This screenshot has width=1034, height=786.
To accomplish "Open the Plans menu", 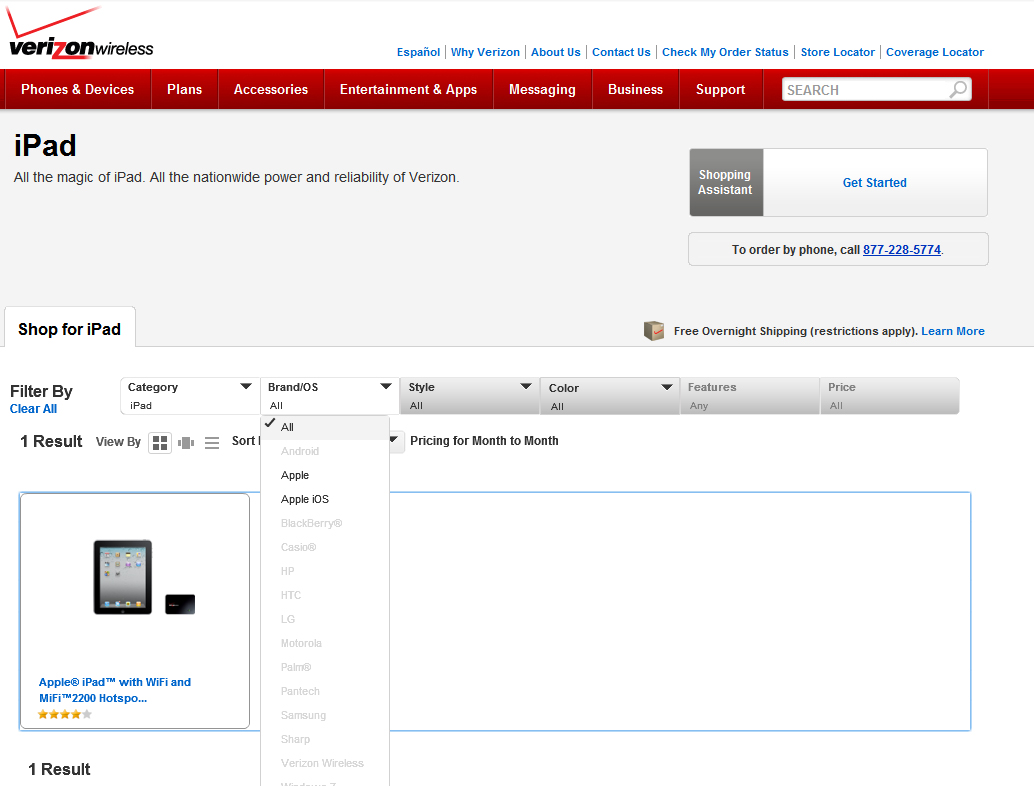I will pos(185,89).
